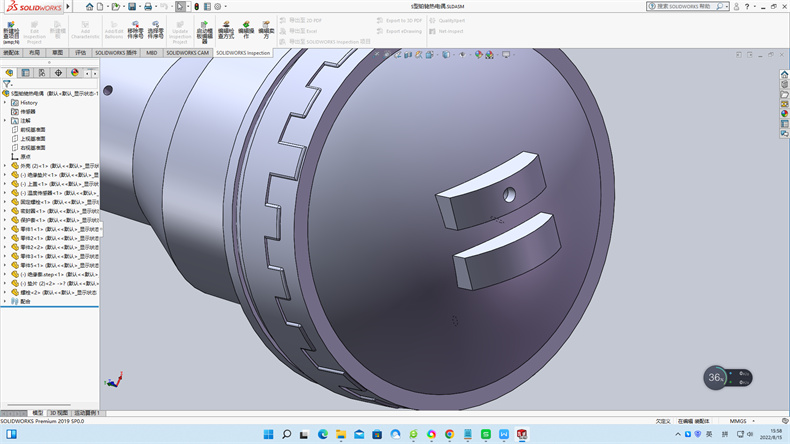Click the 新建检查项目 inspection project icon
The height and width of the screenshot is (444, 790).
pyautogui.click(x=11, y=28)
